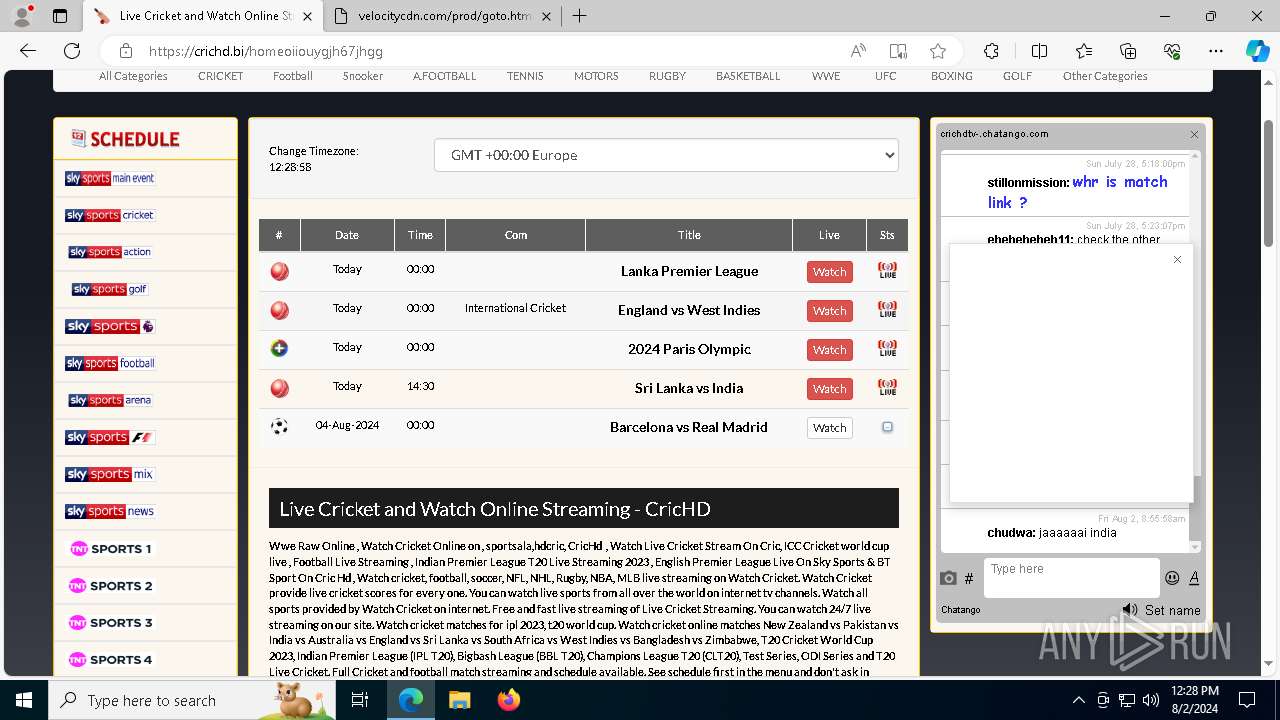Select the TENNIS category
1280x720 pixels.
(525, 76)
